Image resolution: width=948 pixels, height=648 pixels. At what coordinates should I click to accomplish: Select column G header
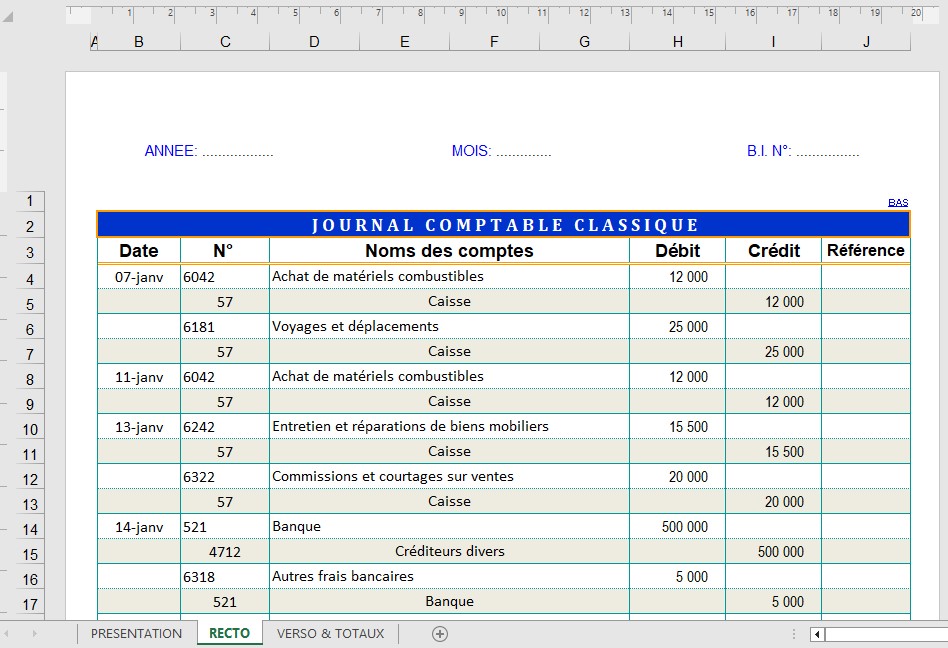point(584,42)
